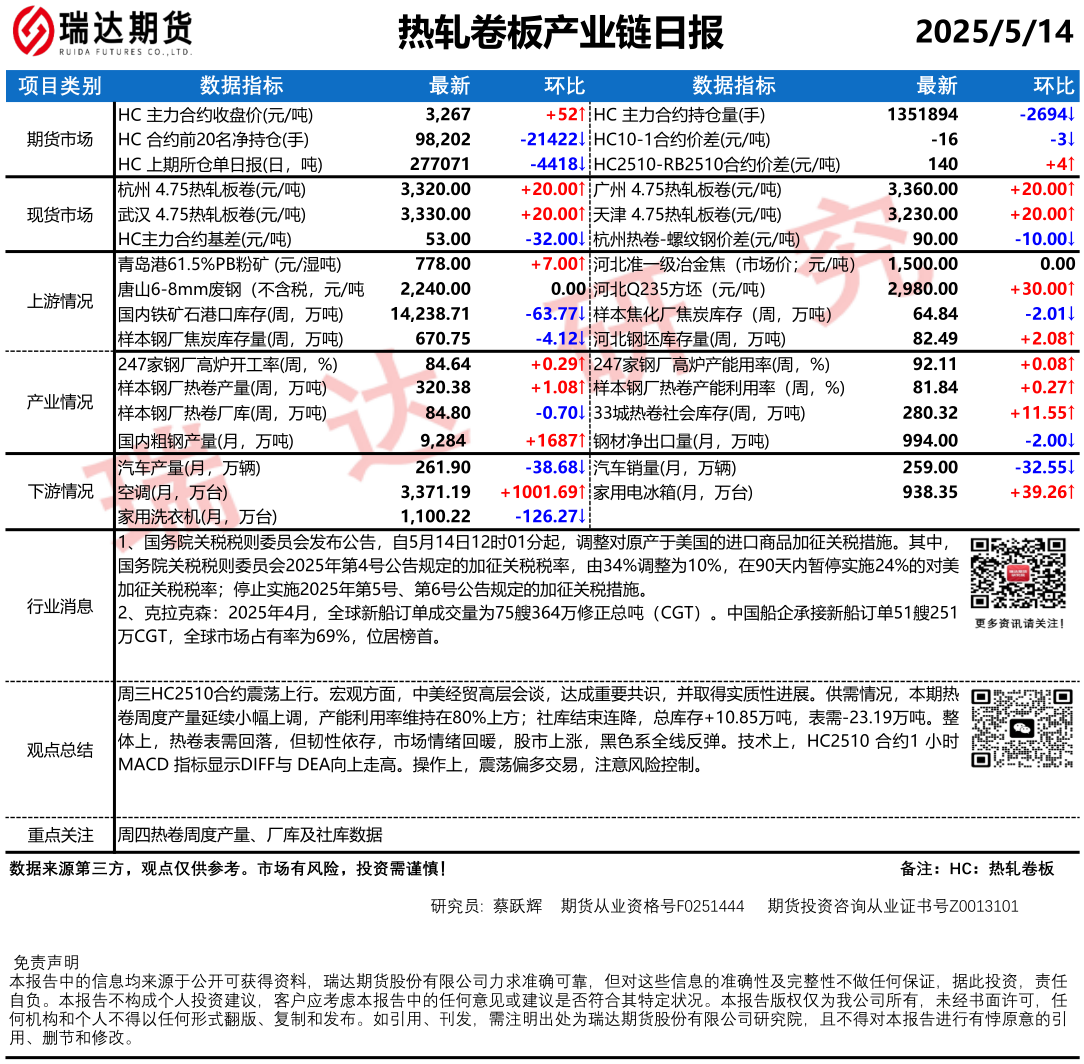The image size is (1084, 1064).
Task: Open the 行业消息 section label
Action: click(x=60, y=606)
